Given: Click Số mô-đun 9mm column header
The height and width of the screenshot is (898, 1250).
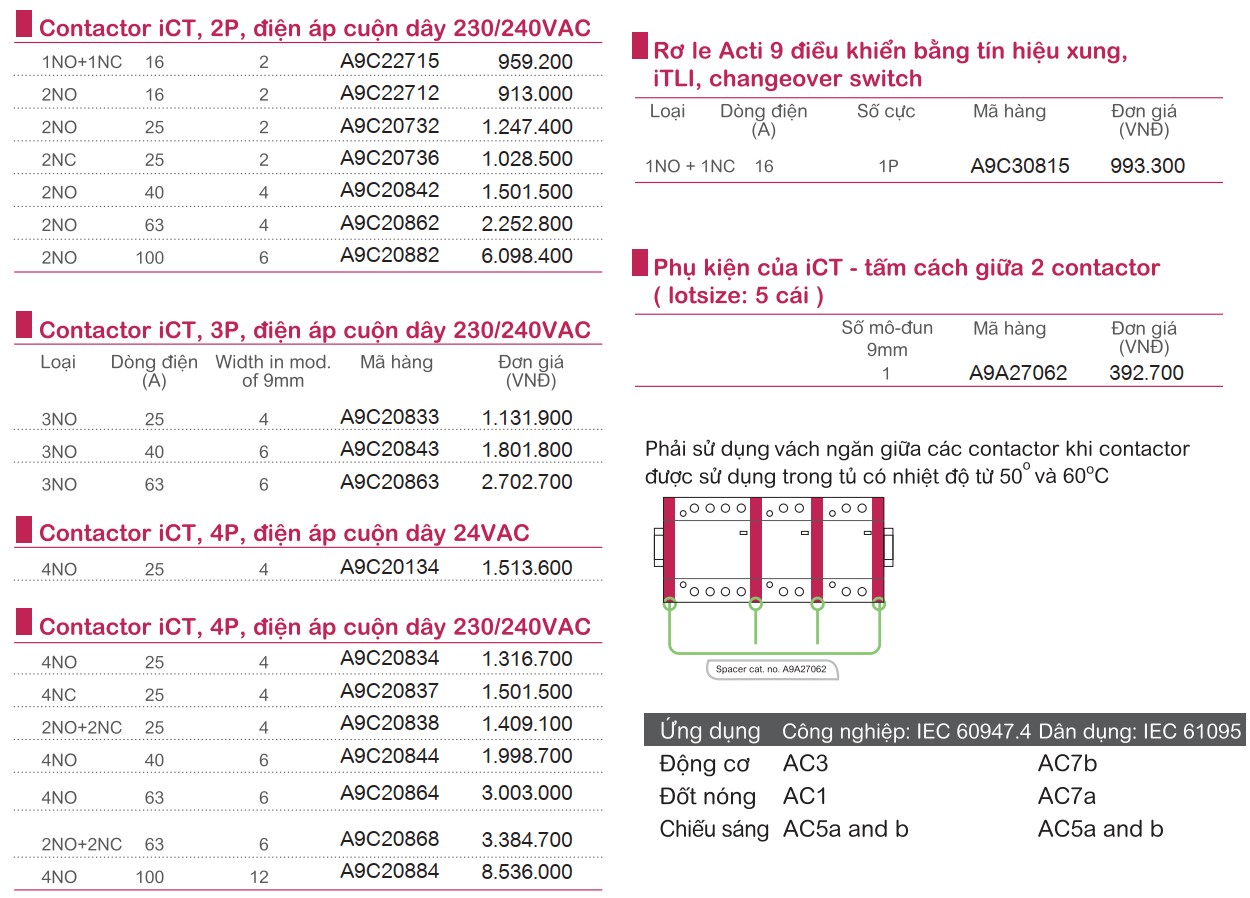Looking at the screenshot, I should pos(887,338).
